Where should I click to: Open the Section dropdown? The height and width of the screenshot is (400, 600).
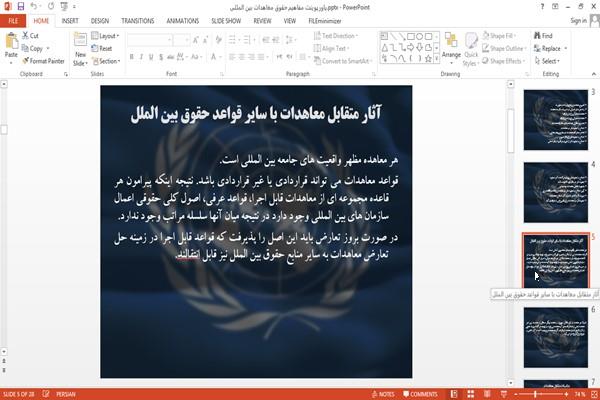(106, 61)
